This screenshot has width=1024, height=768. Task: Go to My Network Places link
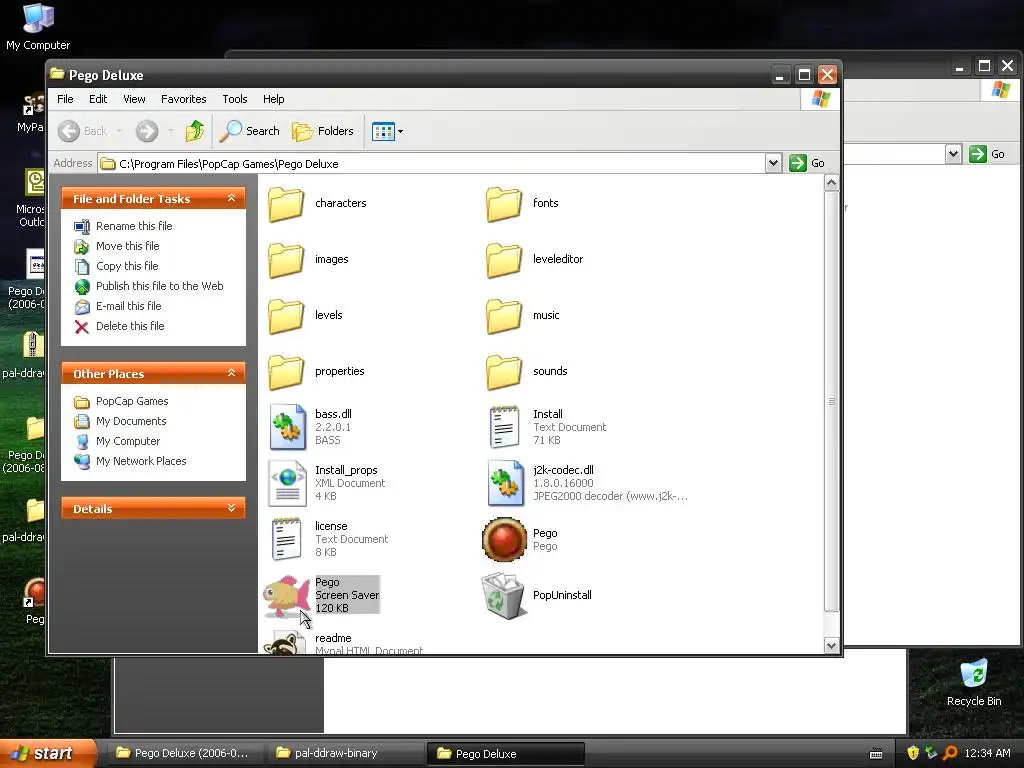pos(131,461)
